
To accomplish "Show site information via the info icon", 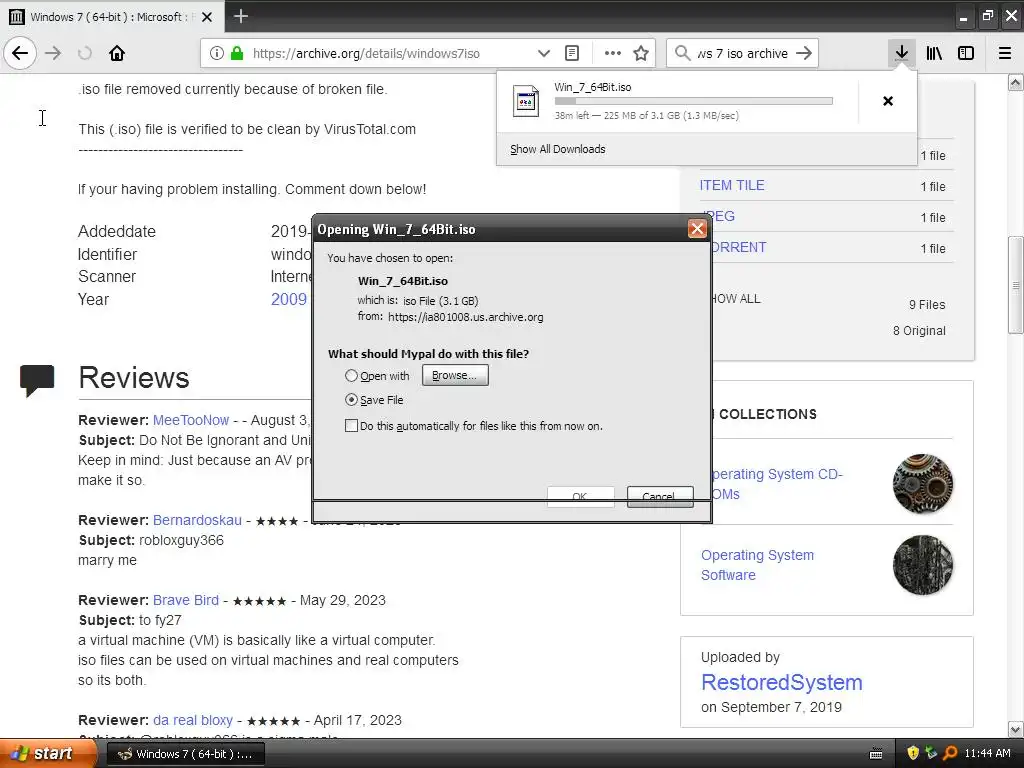I will pyautogui.click(x=217, y=53).
